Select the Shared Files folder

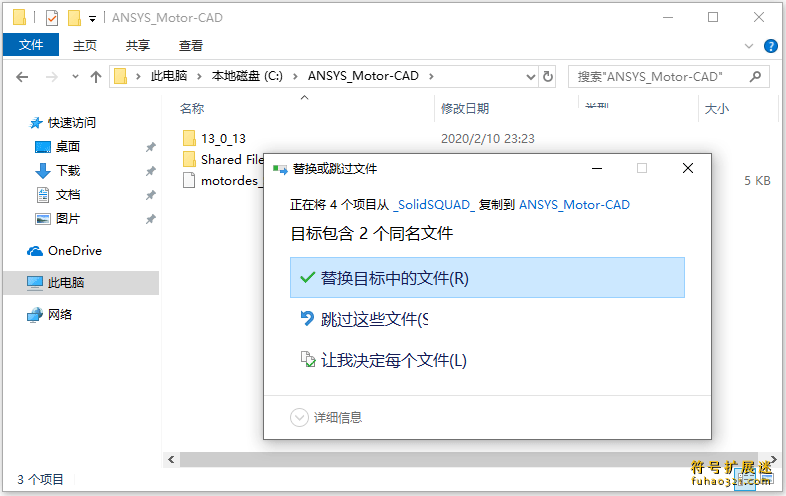coord(232,159)
